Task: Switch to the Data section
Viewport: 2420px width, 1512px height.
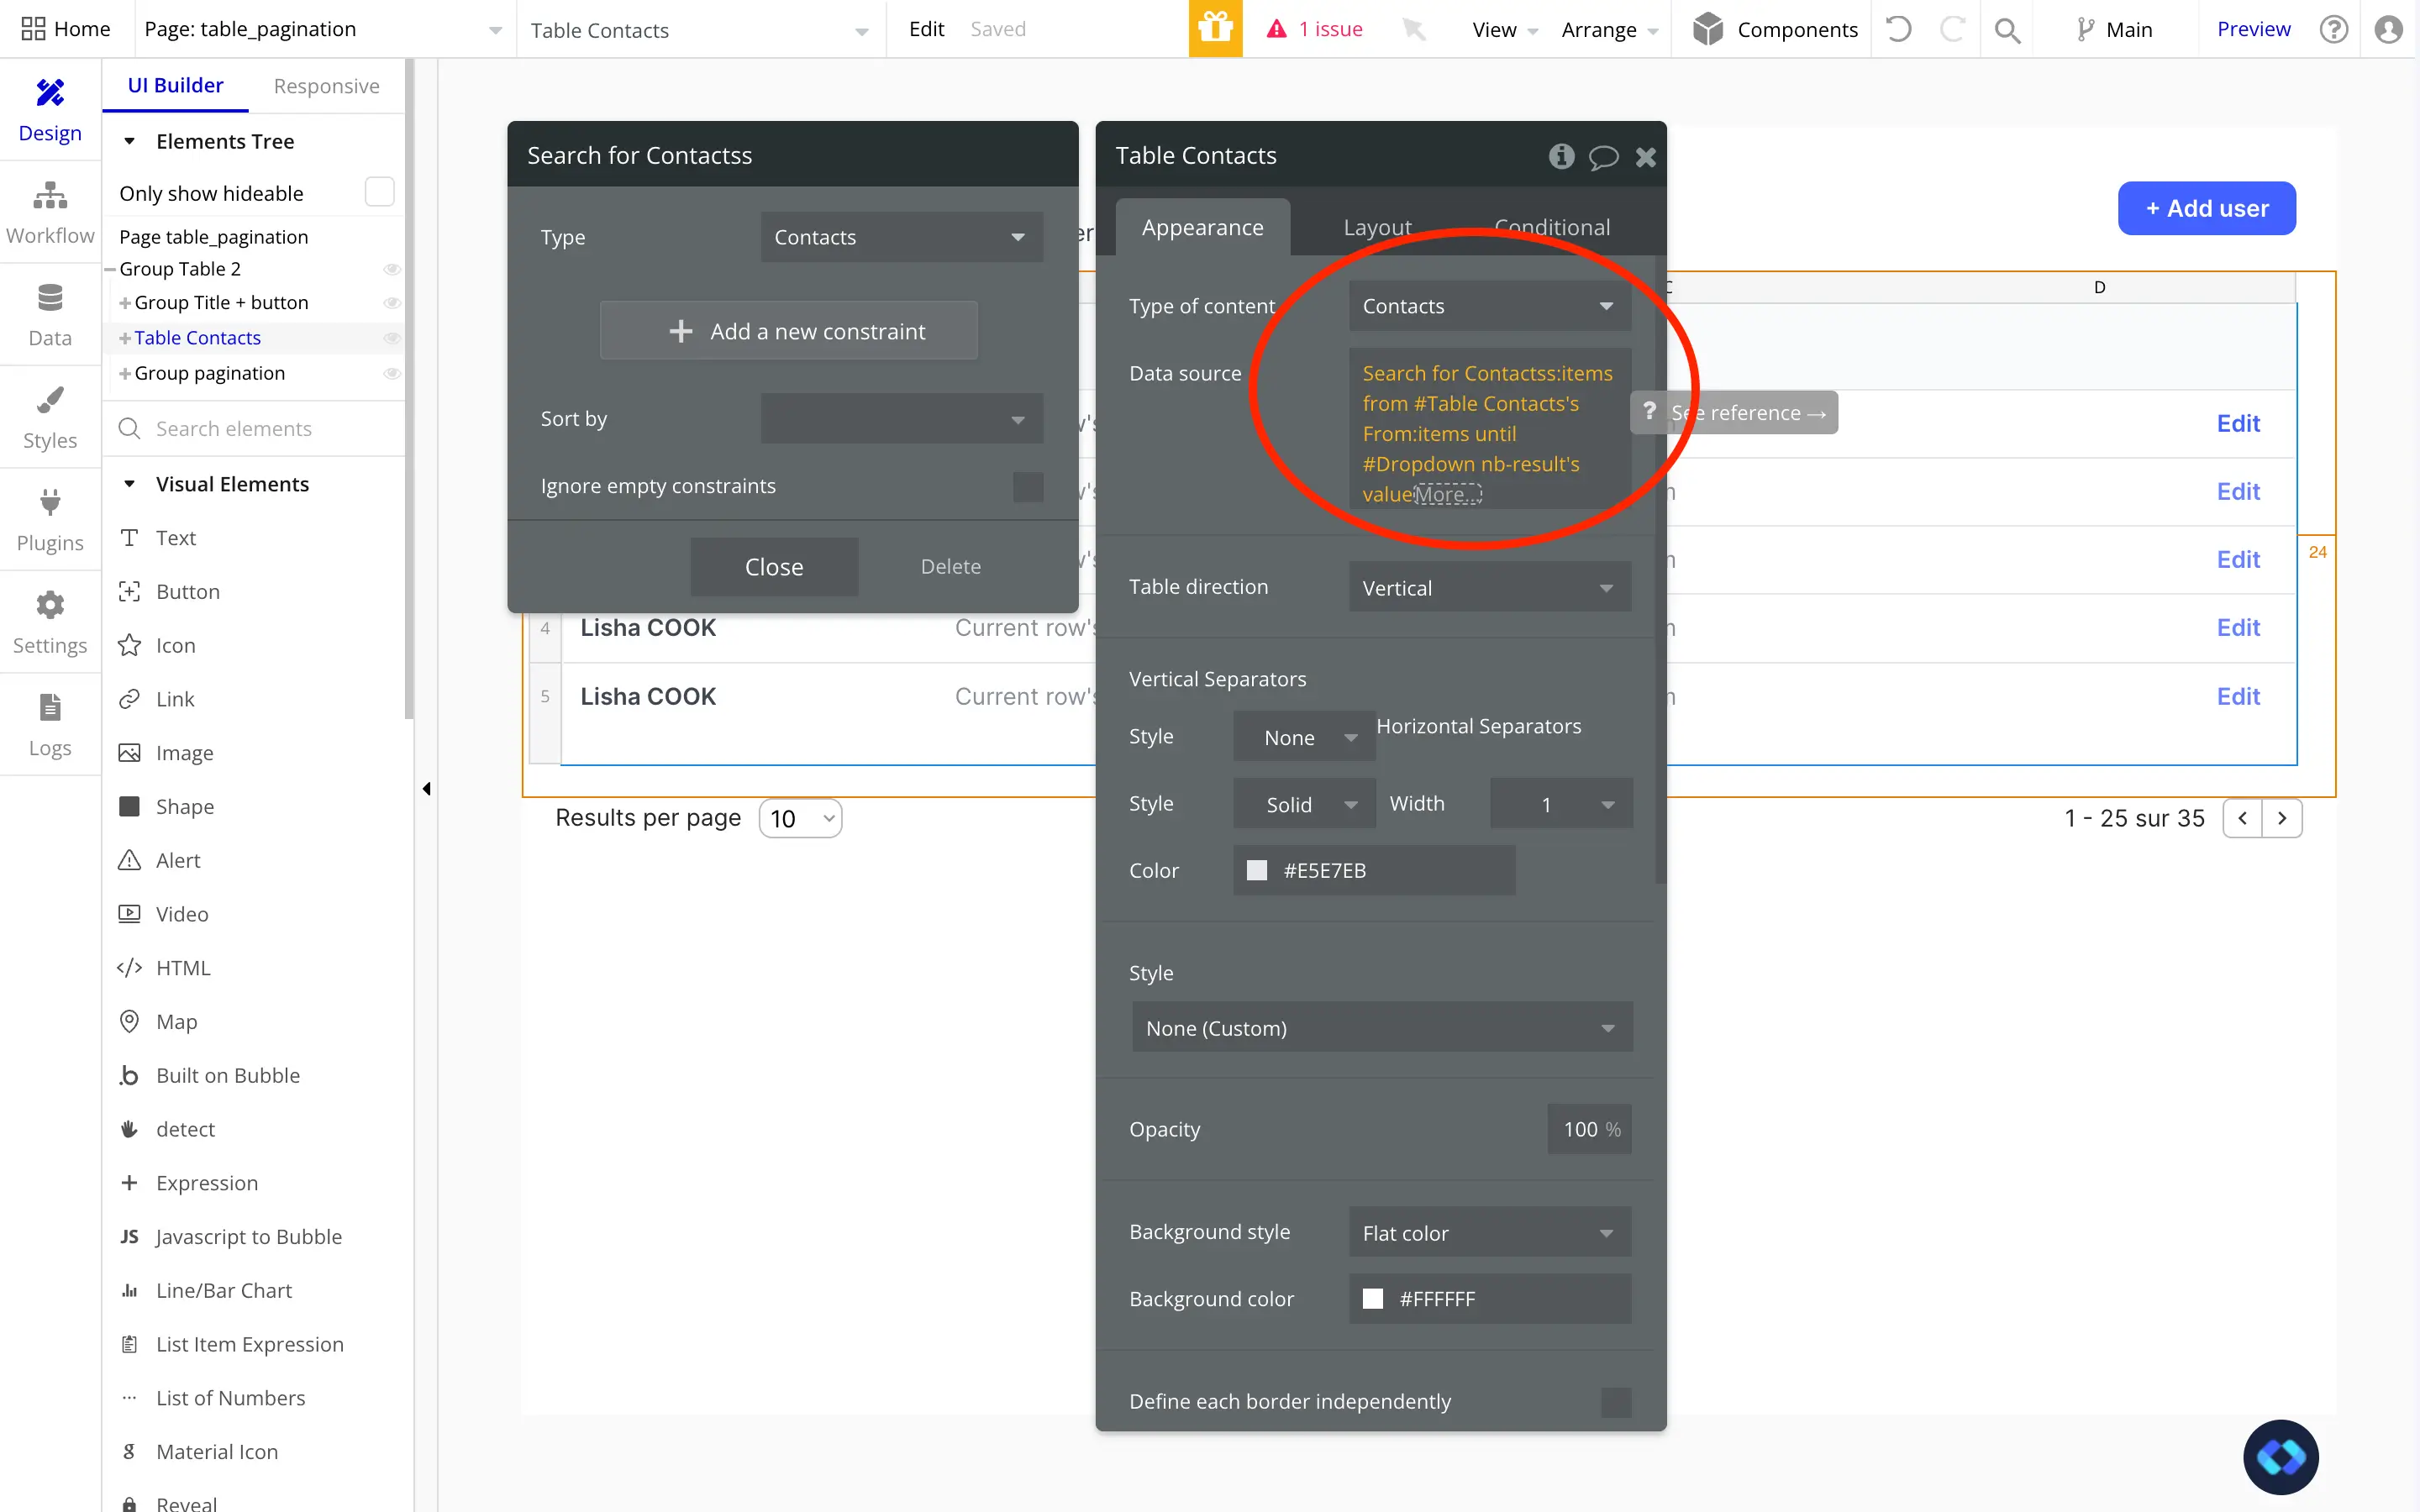Action: click(x=50, y=313)
